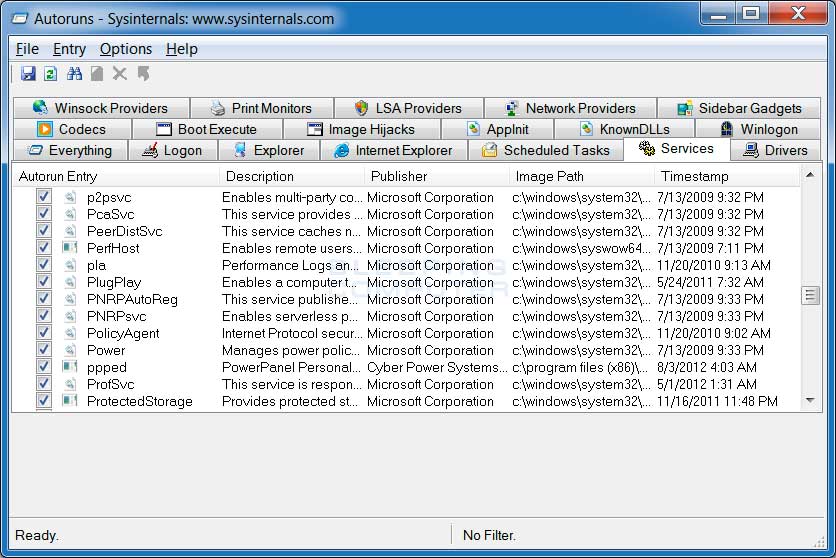Screen dimensions: 836x558
Task: Open the LSA Providers tab
Action: click(x=408, y=108)
